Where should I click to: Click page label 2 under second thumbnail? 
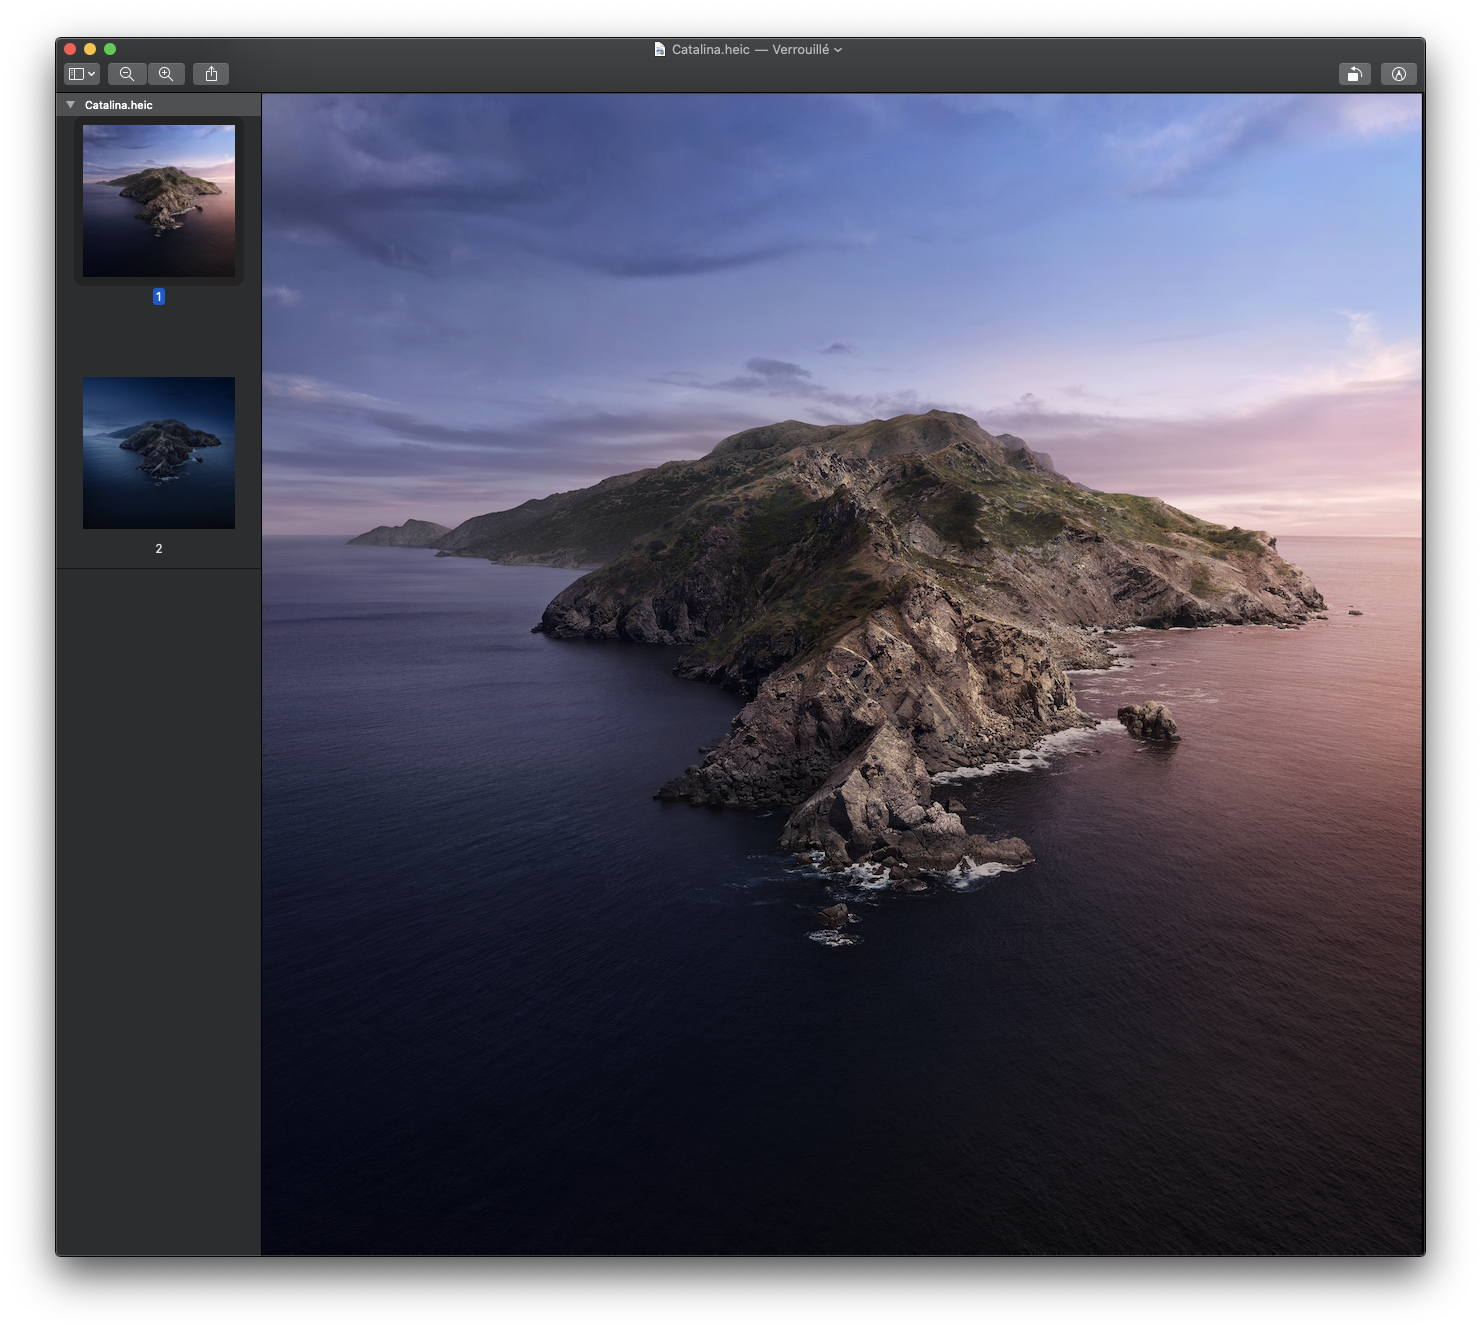(159, 549)
